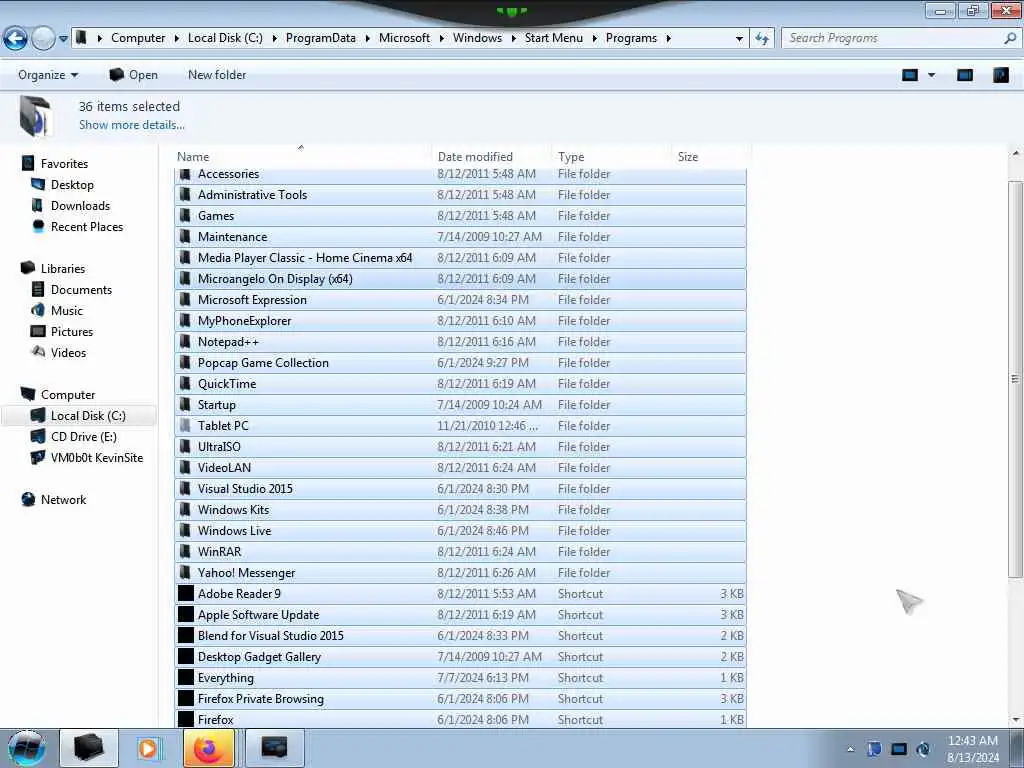Show hidden tray icons arrow
This screenshot has width=1024, height=768.
point(850,750)
